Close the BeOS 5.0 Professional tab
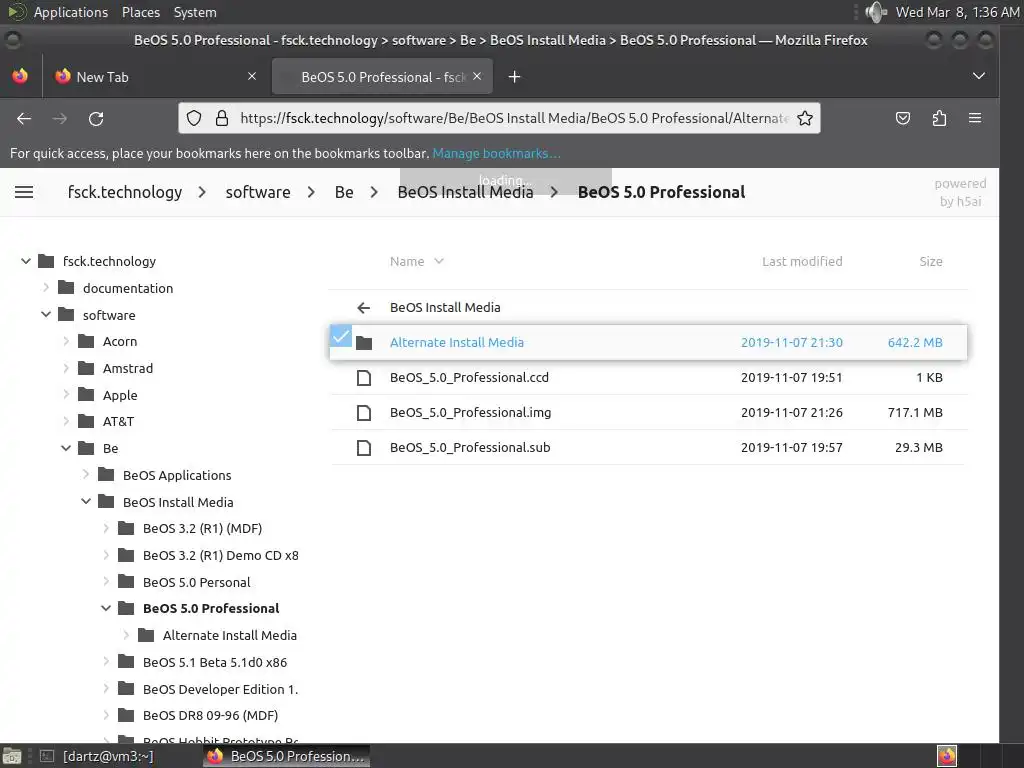Screen dimensions: 1024x768 point(477,76)
